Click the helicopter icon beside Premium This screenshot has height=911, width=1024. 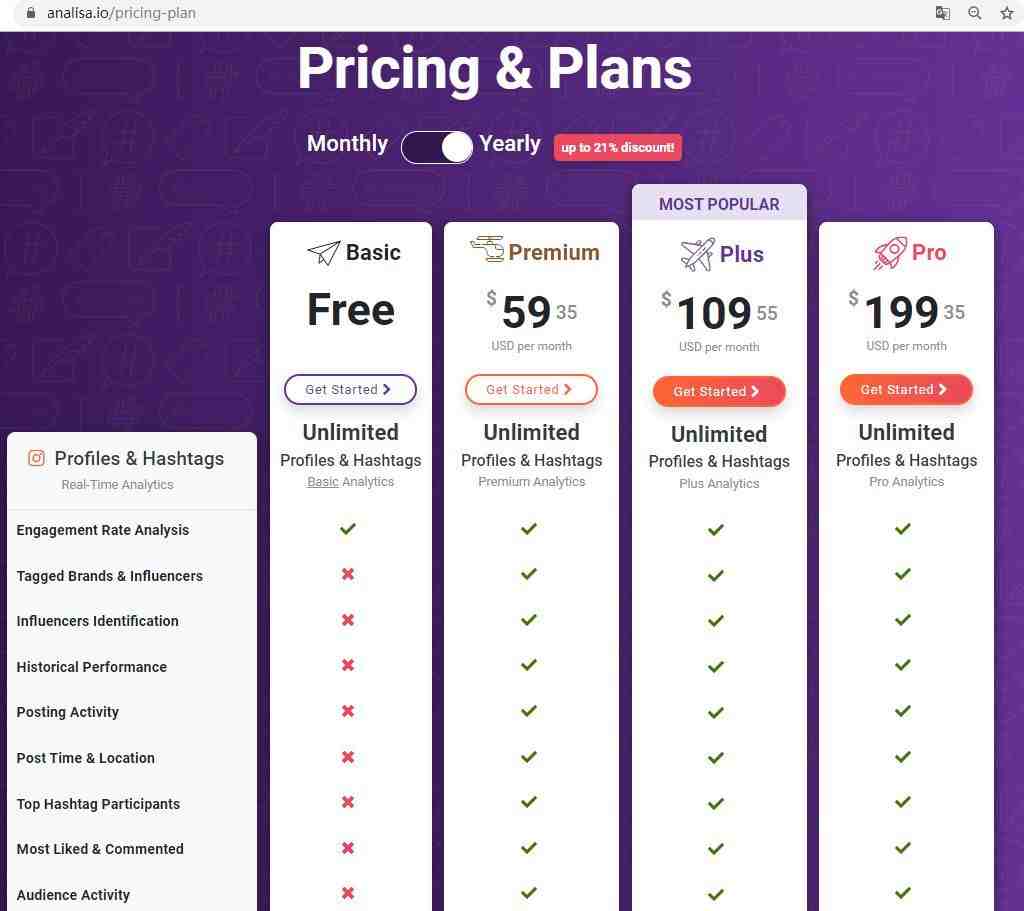487,249
